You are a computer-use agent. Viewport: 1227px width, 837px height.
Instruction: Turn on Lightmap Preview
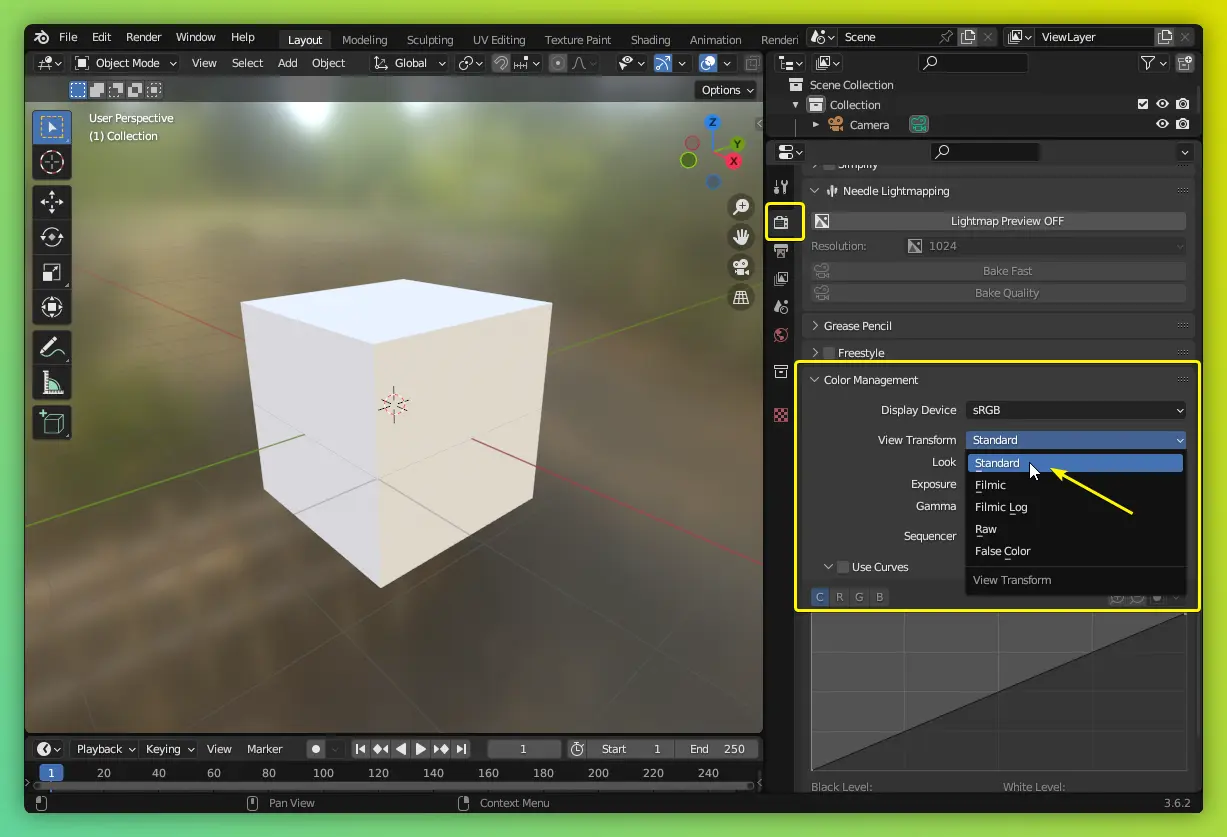[x=1007, y=220]
